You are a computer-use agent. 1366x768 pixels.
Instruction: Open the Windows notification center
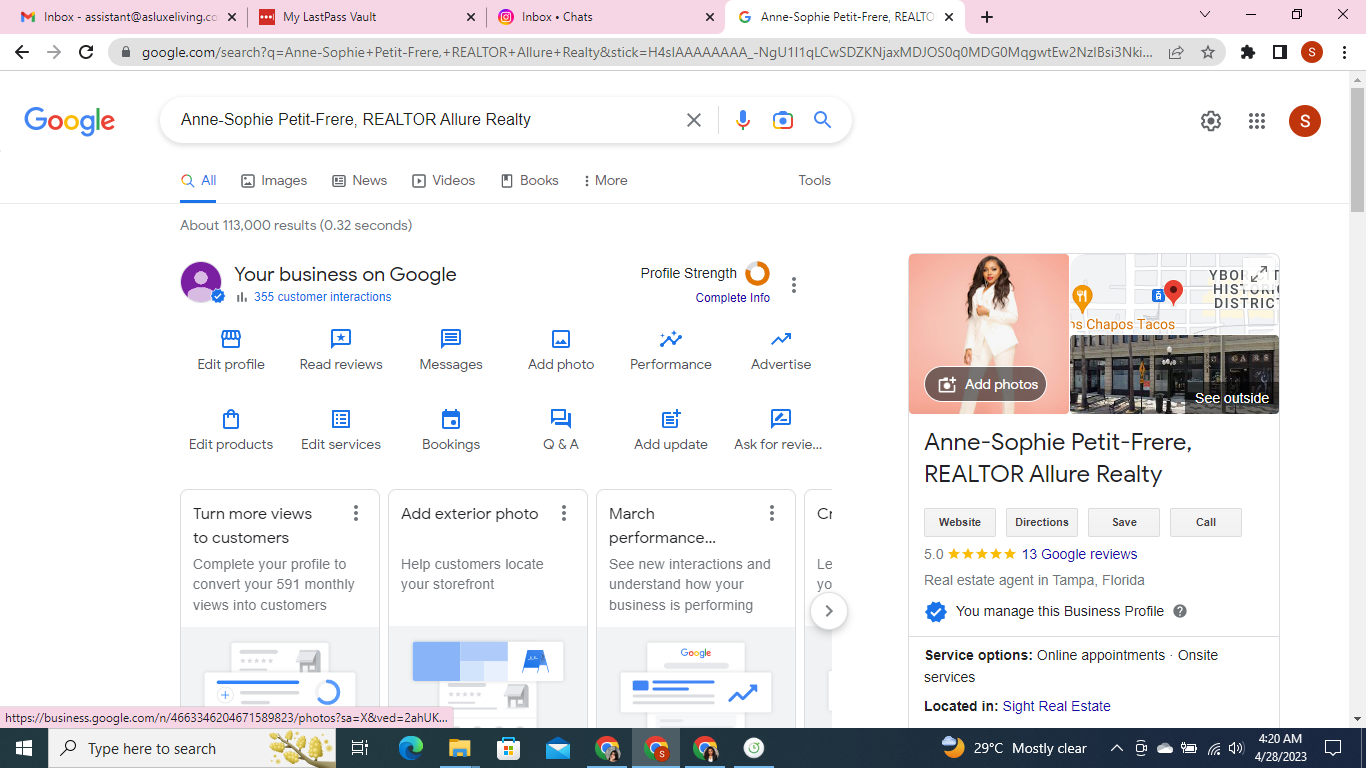pos(1332,748)
